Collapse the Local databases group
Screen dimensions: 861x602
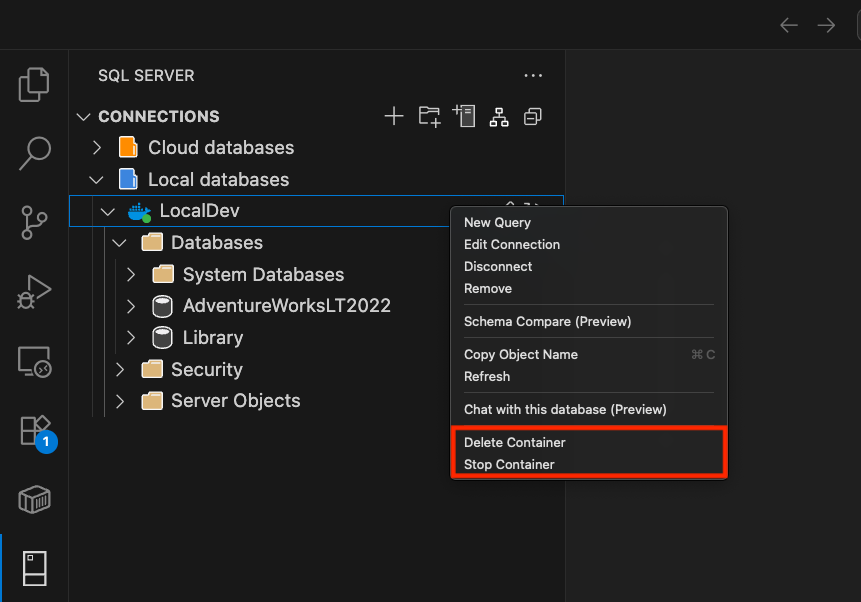(97, 180)
